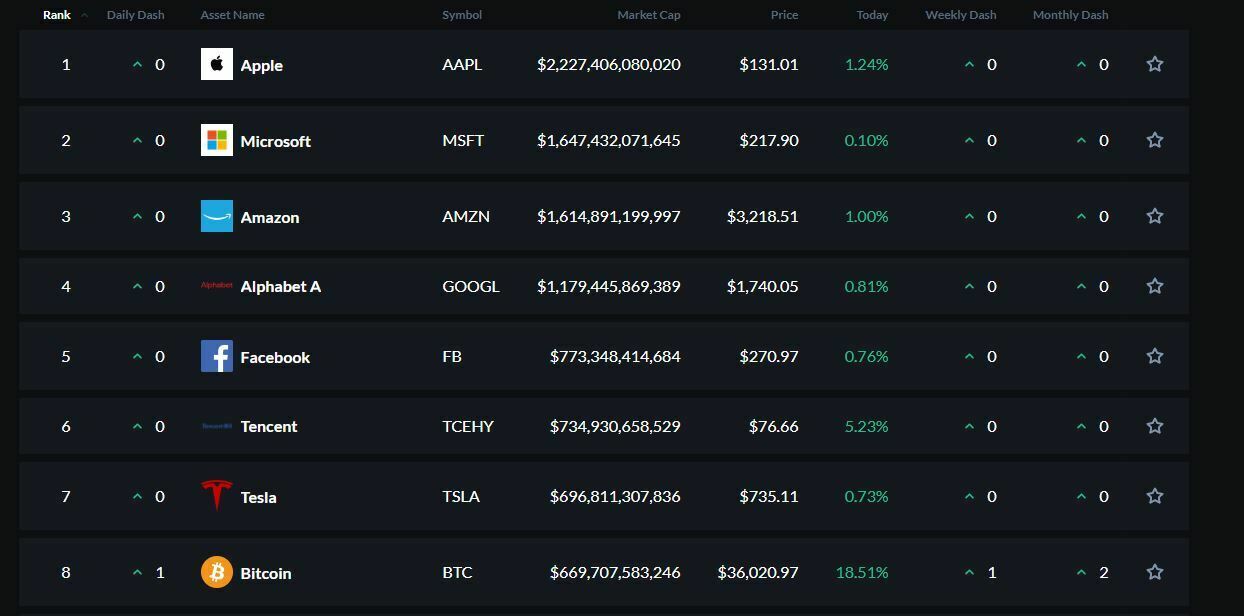The width and height of the screenshot is (1244, 616).
Task: Click the Alphabet A logo
Action: [x=216, y=286]
